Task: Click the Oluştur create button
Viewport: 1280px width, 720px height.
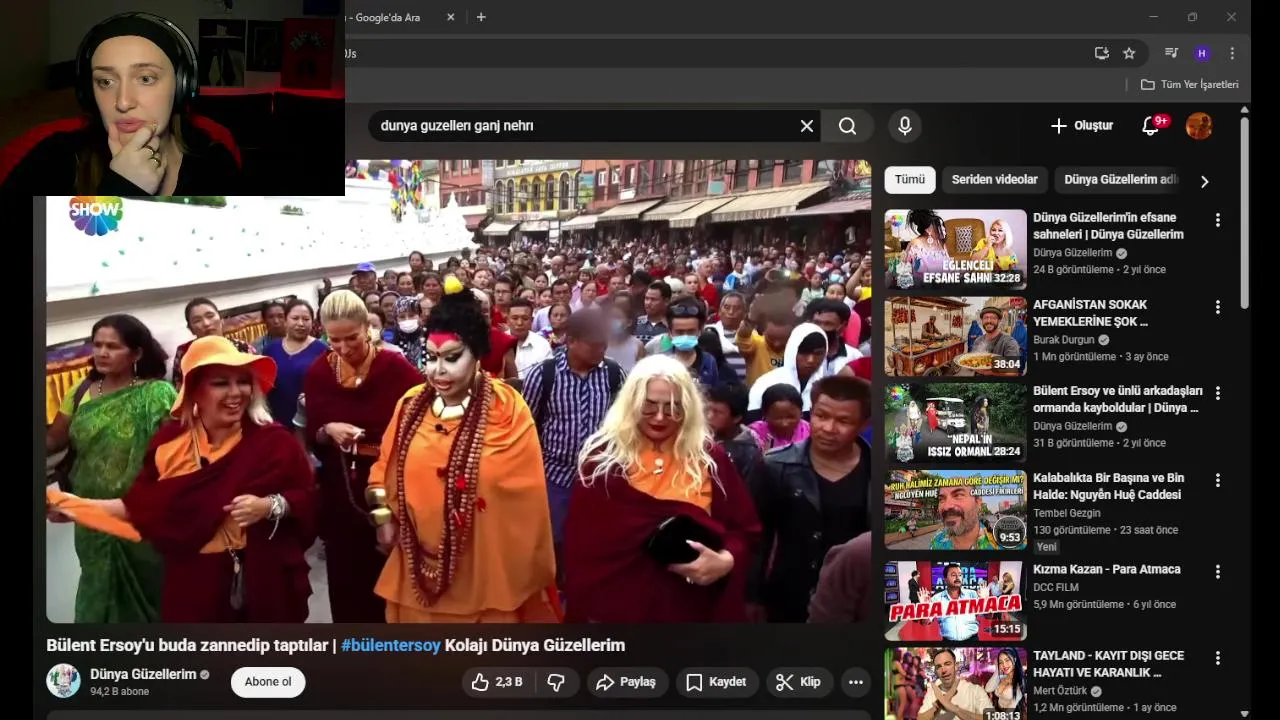Action: coord(1082,126)
